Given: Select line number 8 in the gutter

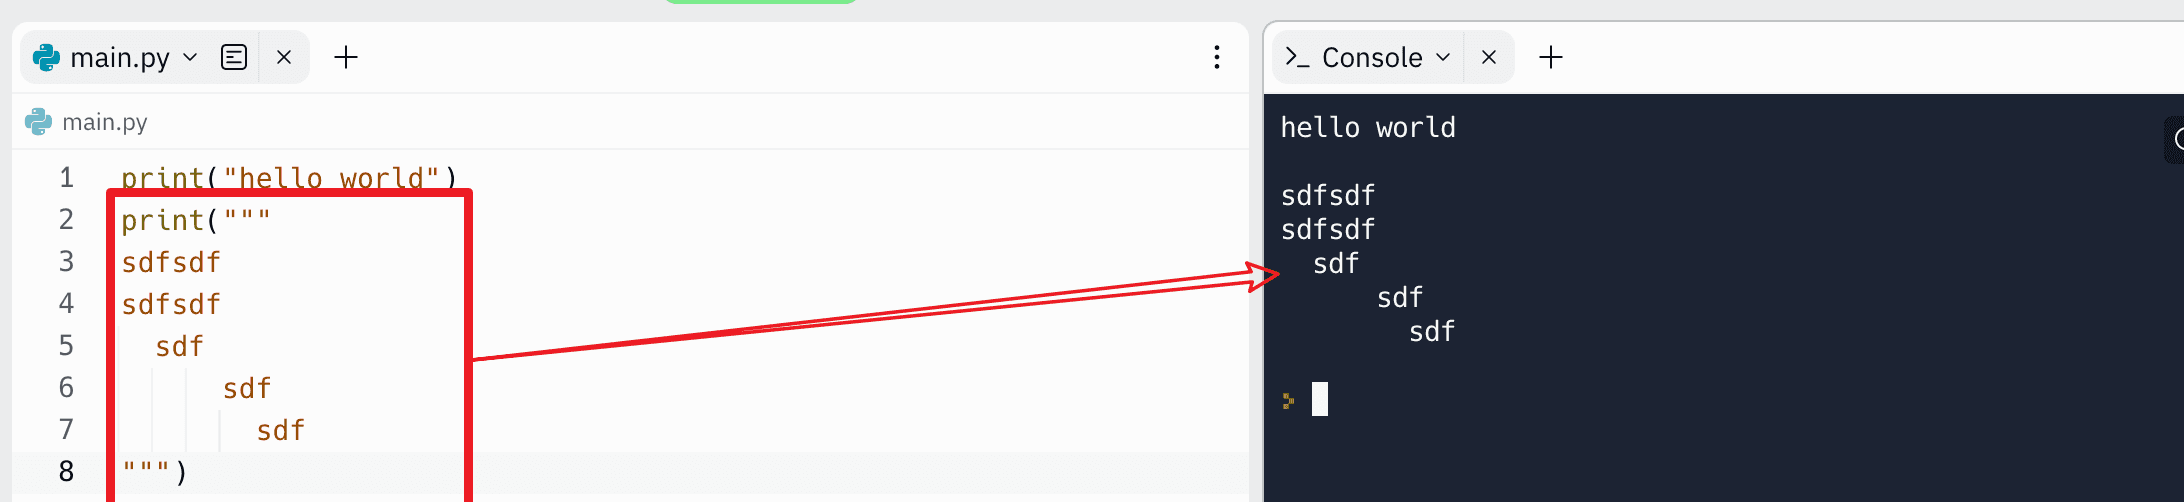Looking at the screenshot, I should 66,471.
